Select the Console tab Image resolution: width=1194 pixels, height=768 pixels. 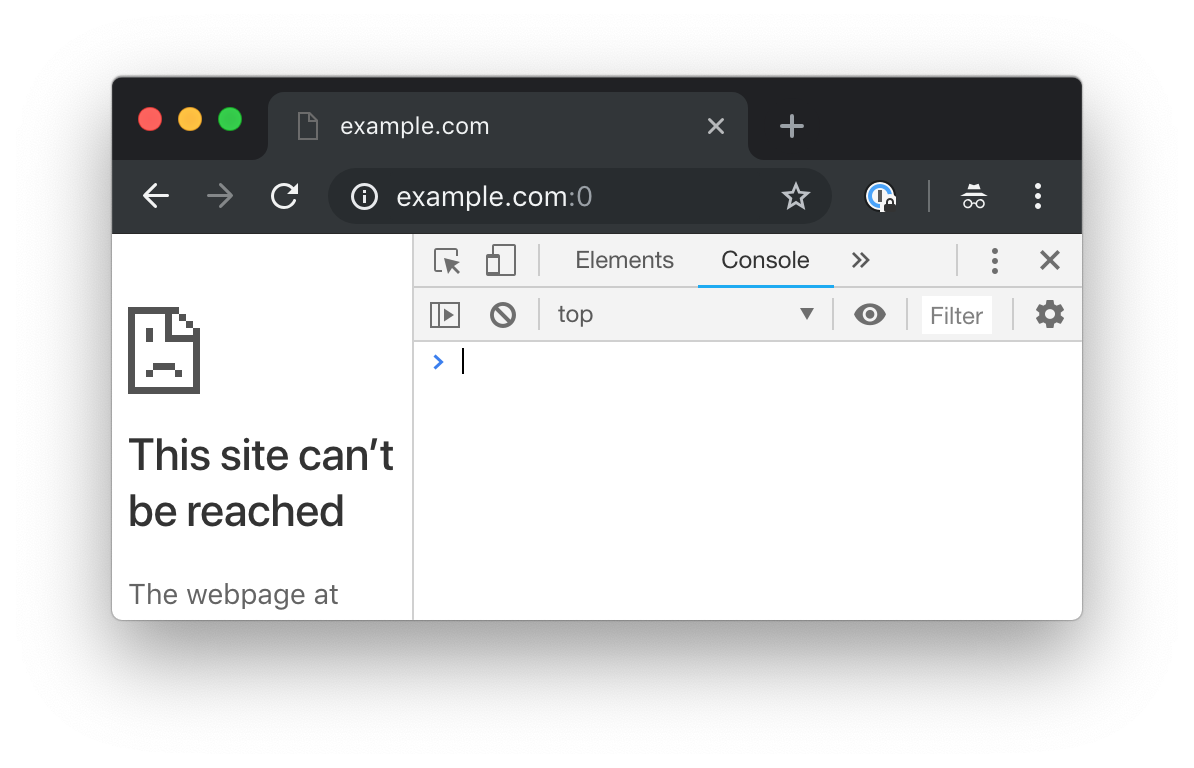coord(765,260)
